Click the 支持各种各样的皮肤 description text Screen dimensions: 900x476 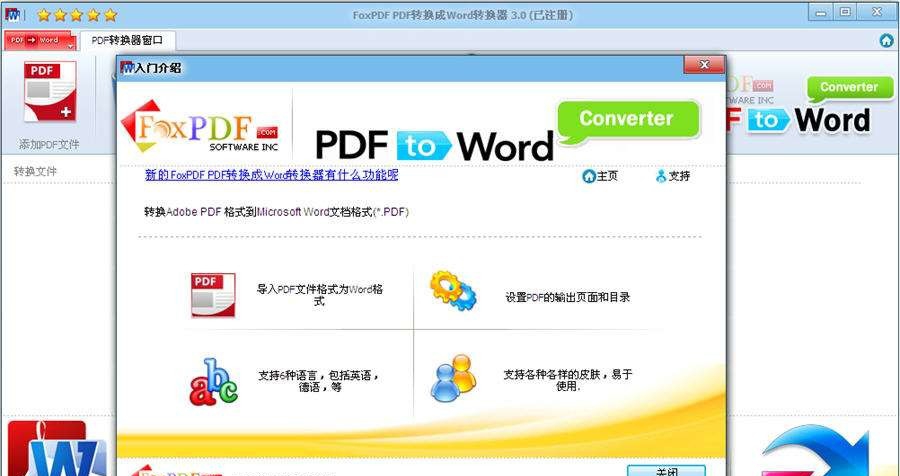pos(568,380)
